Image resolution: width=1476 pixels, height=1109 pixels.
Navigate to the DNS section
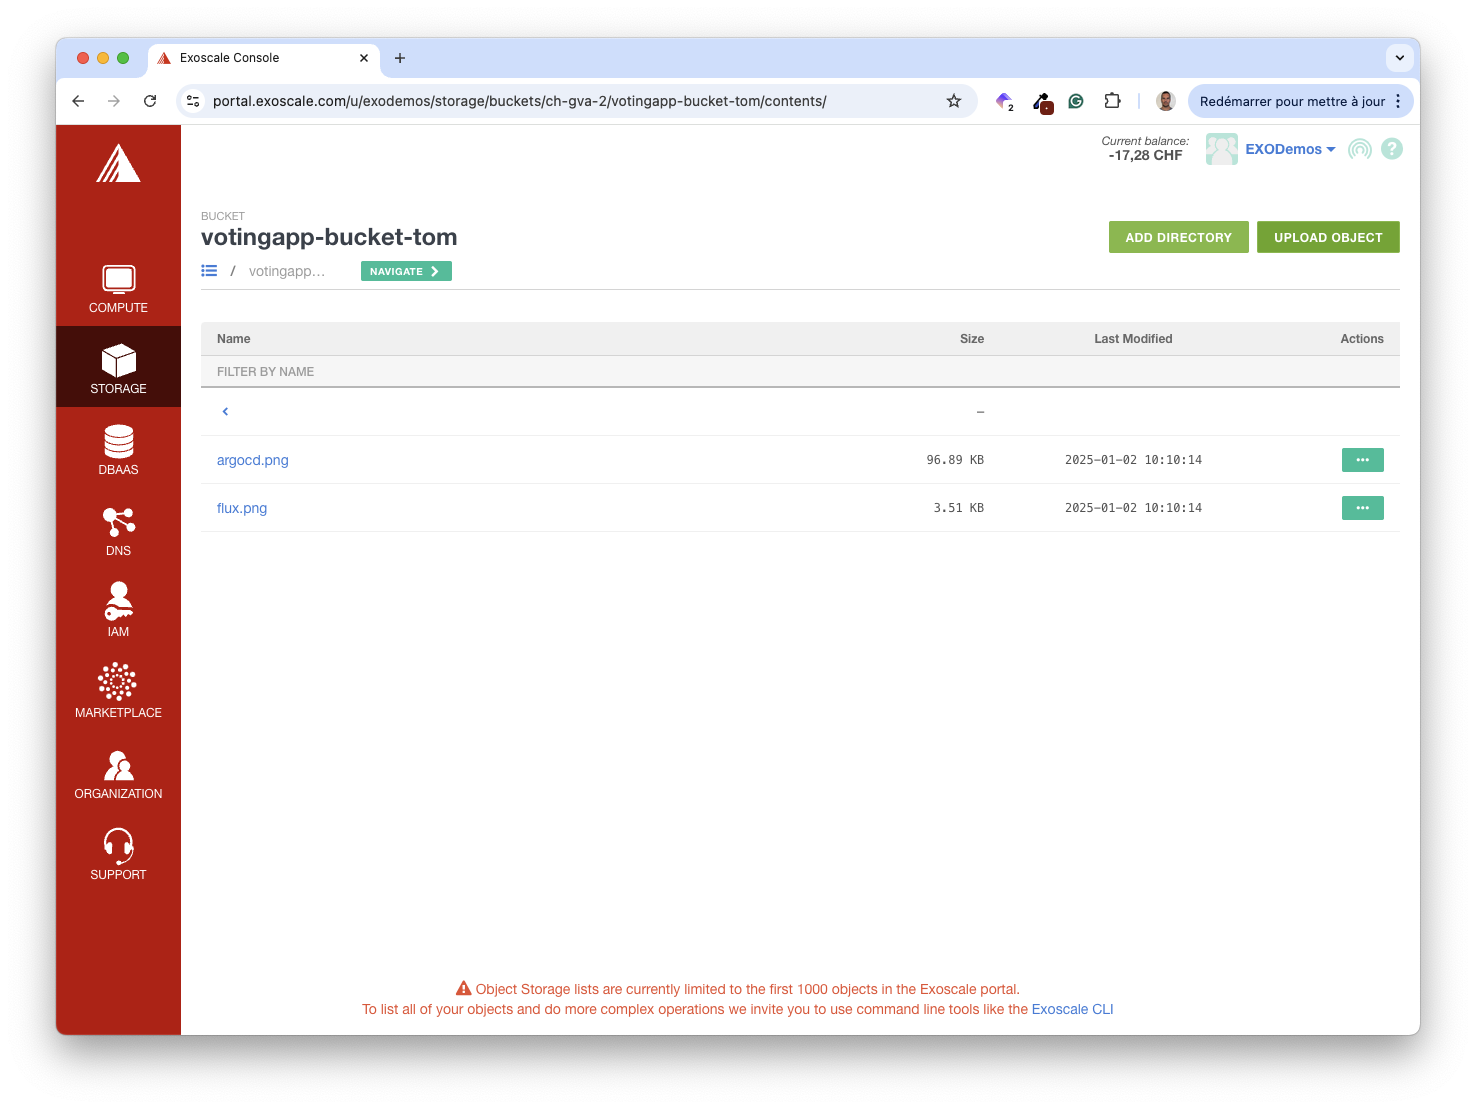click(118, 530)
